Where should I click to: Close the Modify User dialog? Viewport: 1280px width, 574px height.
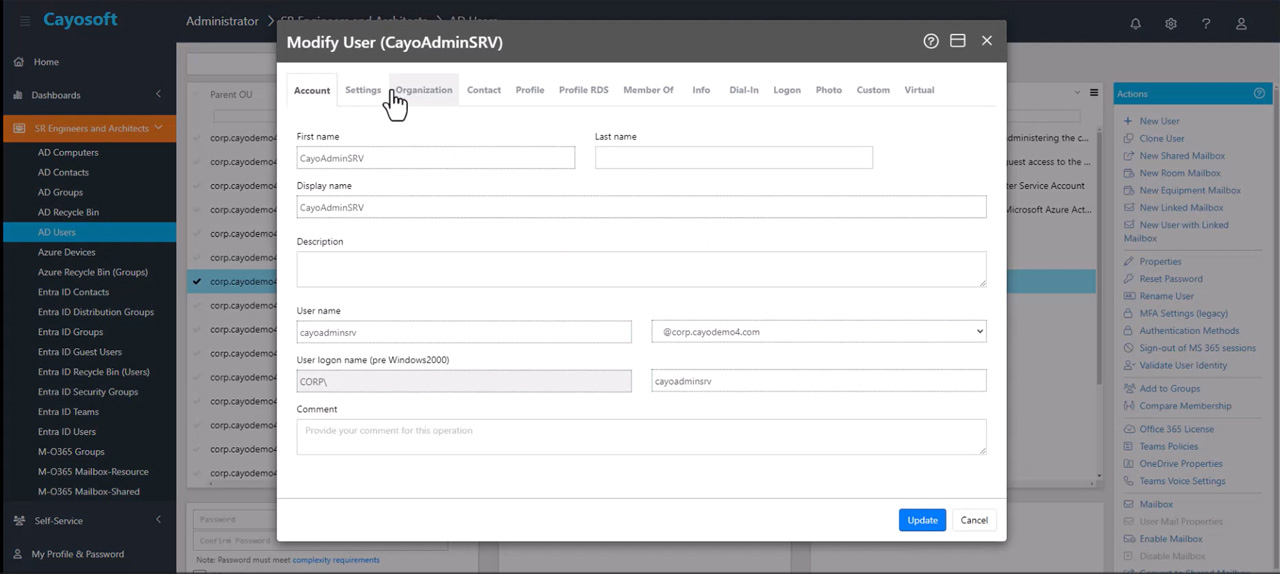[987, 41]
